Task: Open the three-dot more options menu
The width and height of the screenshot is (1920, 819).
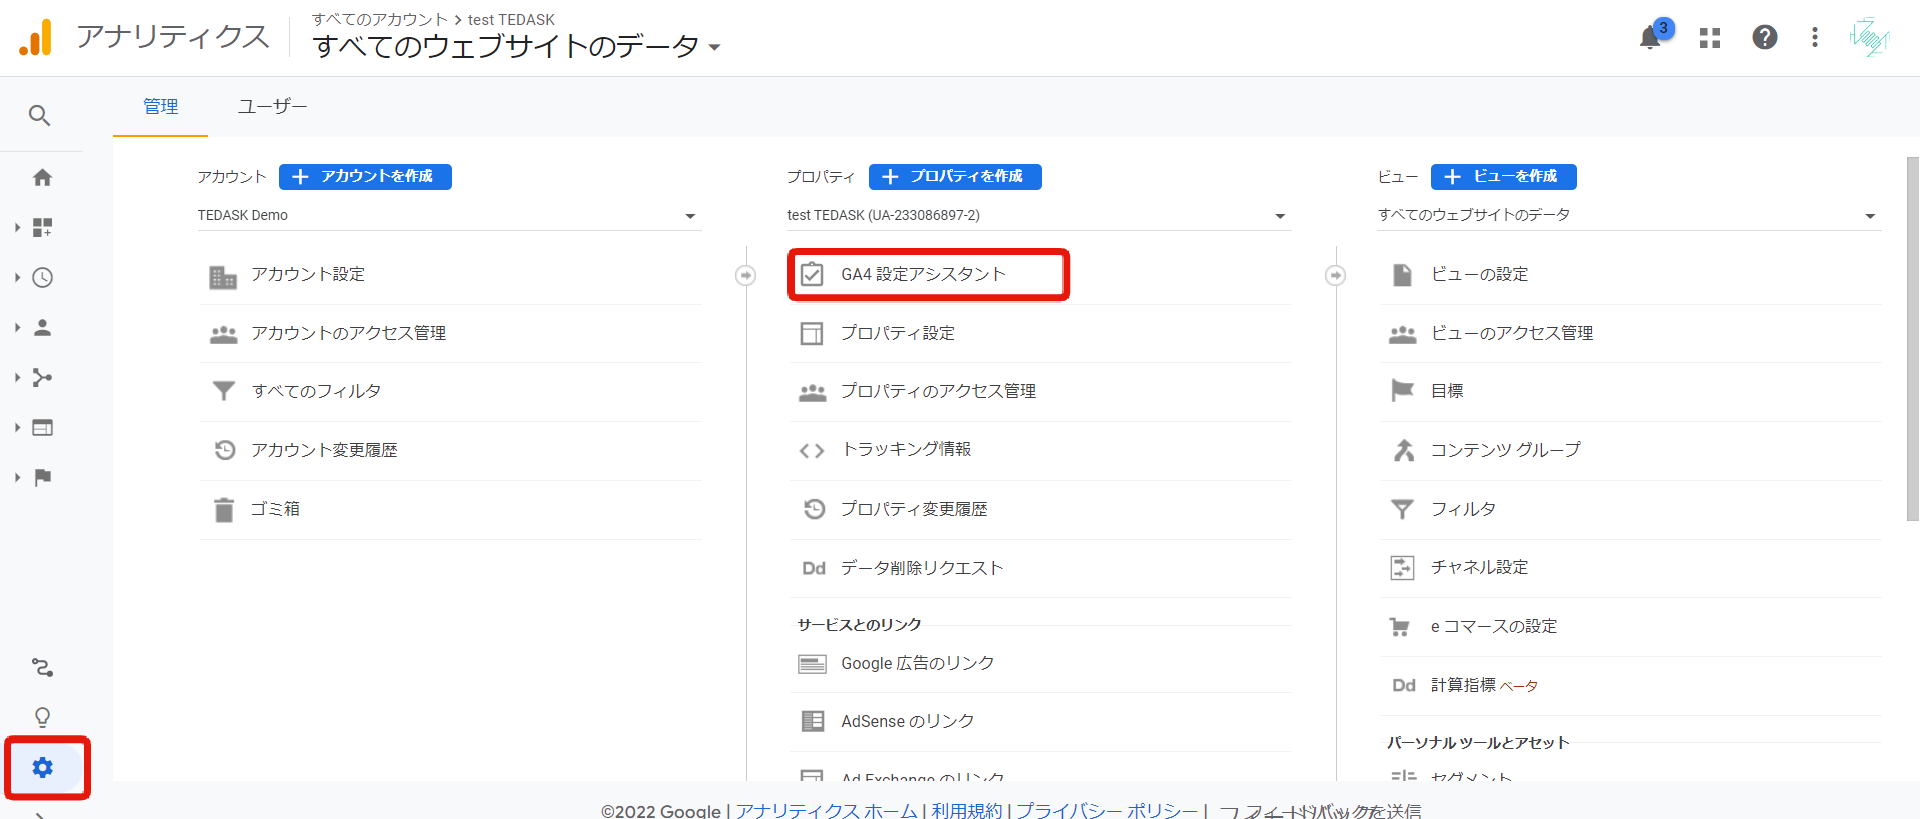Action: [1814, 38]
